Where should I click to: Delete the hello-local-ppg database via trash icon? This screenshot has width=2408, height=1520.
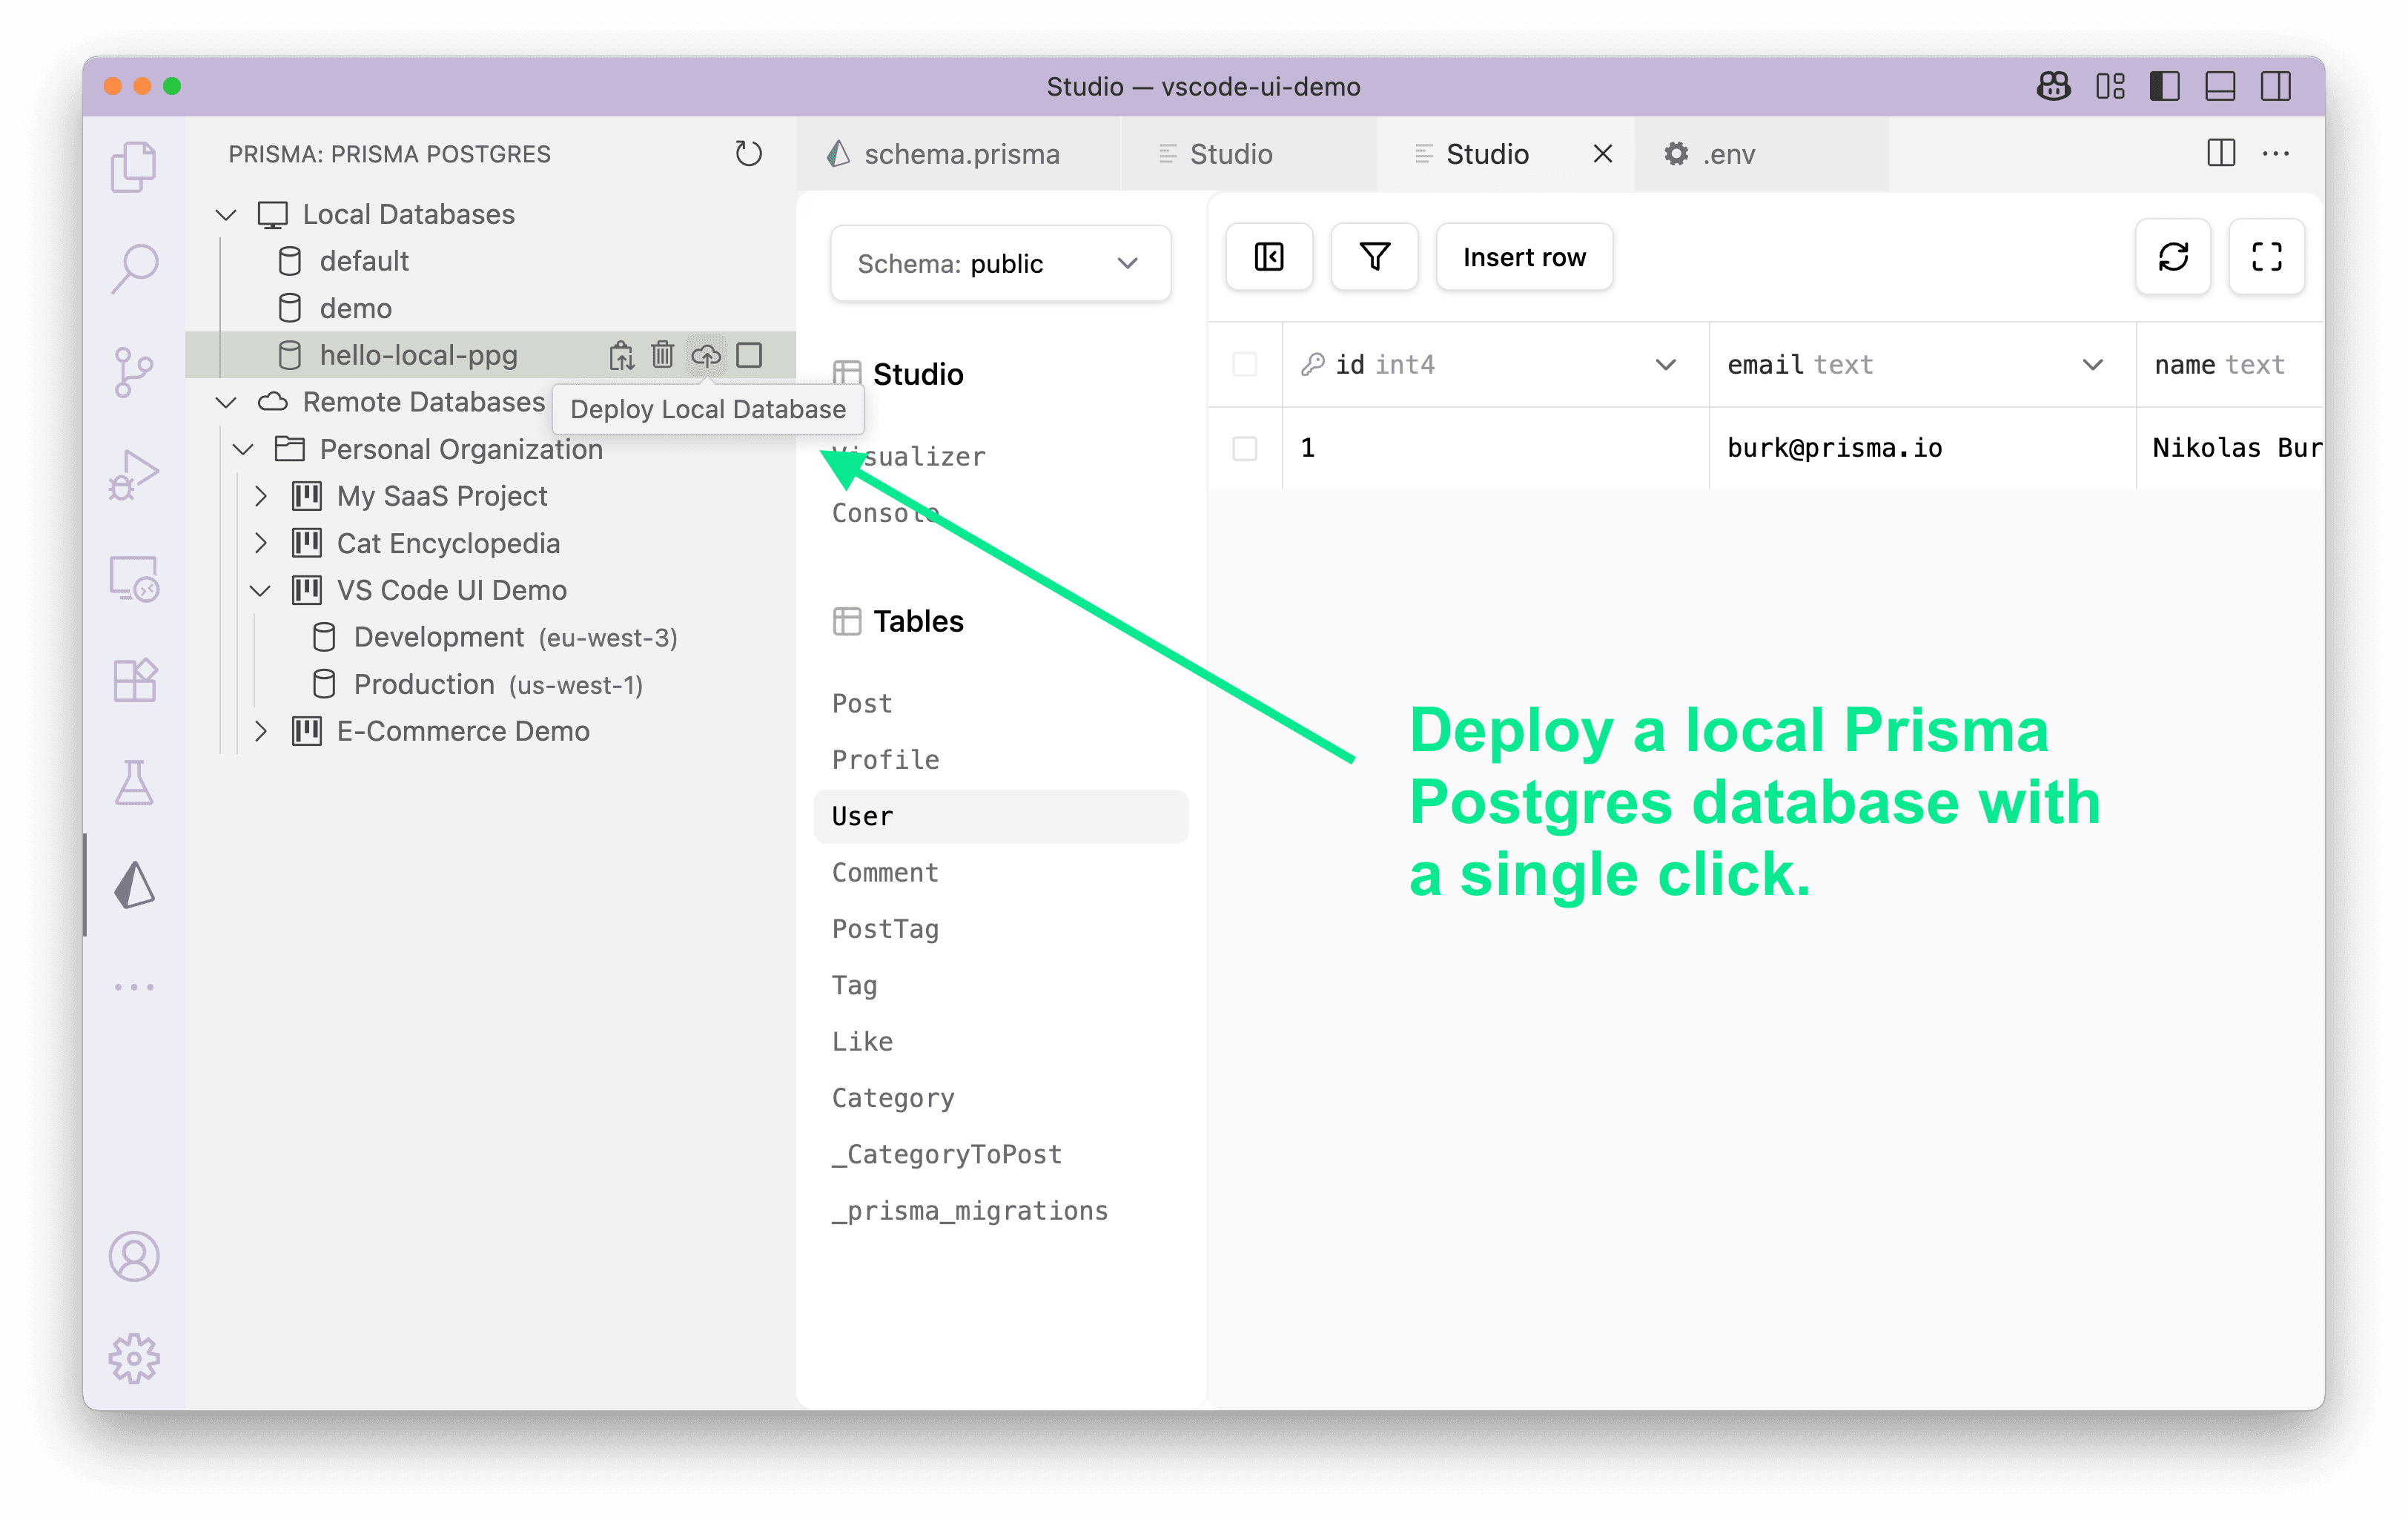tap(663, 355)
